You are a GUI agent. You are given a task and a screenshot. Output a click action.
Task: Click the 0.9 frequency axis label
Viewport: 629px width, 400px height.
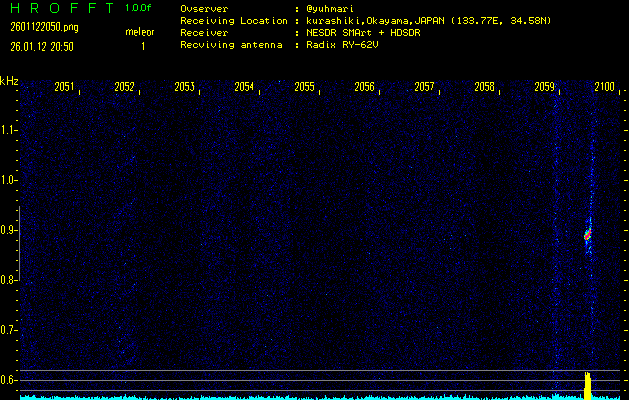pos(9,230)
